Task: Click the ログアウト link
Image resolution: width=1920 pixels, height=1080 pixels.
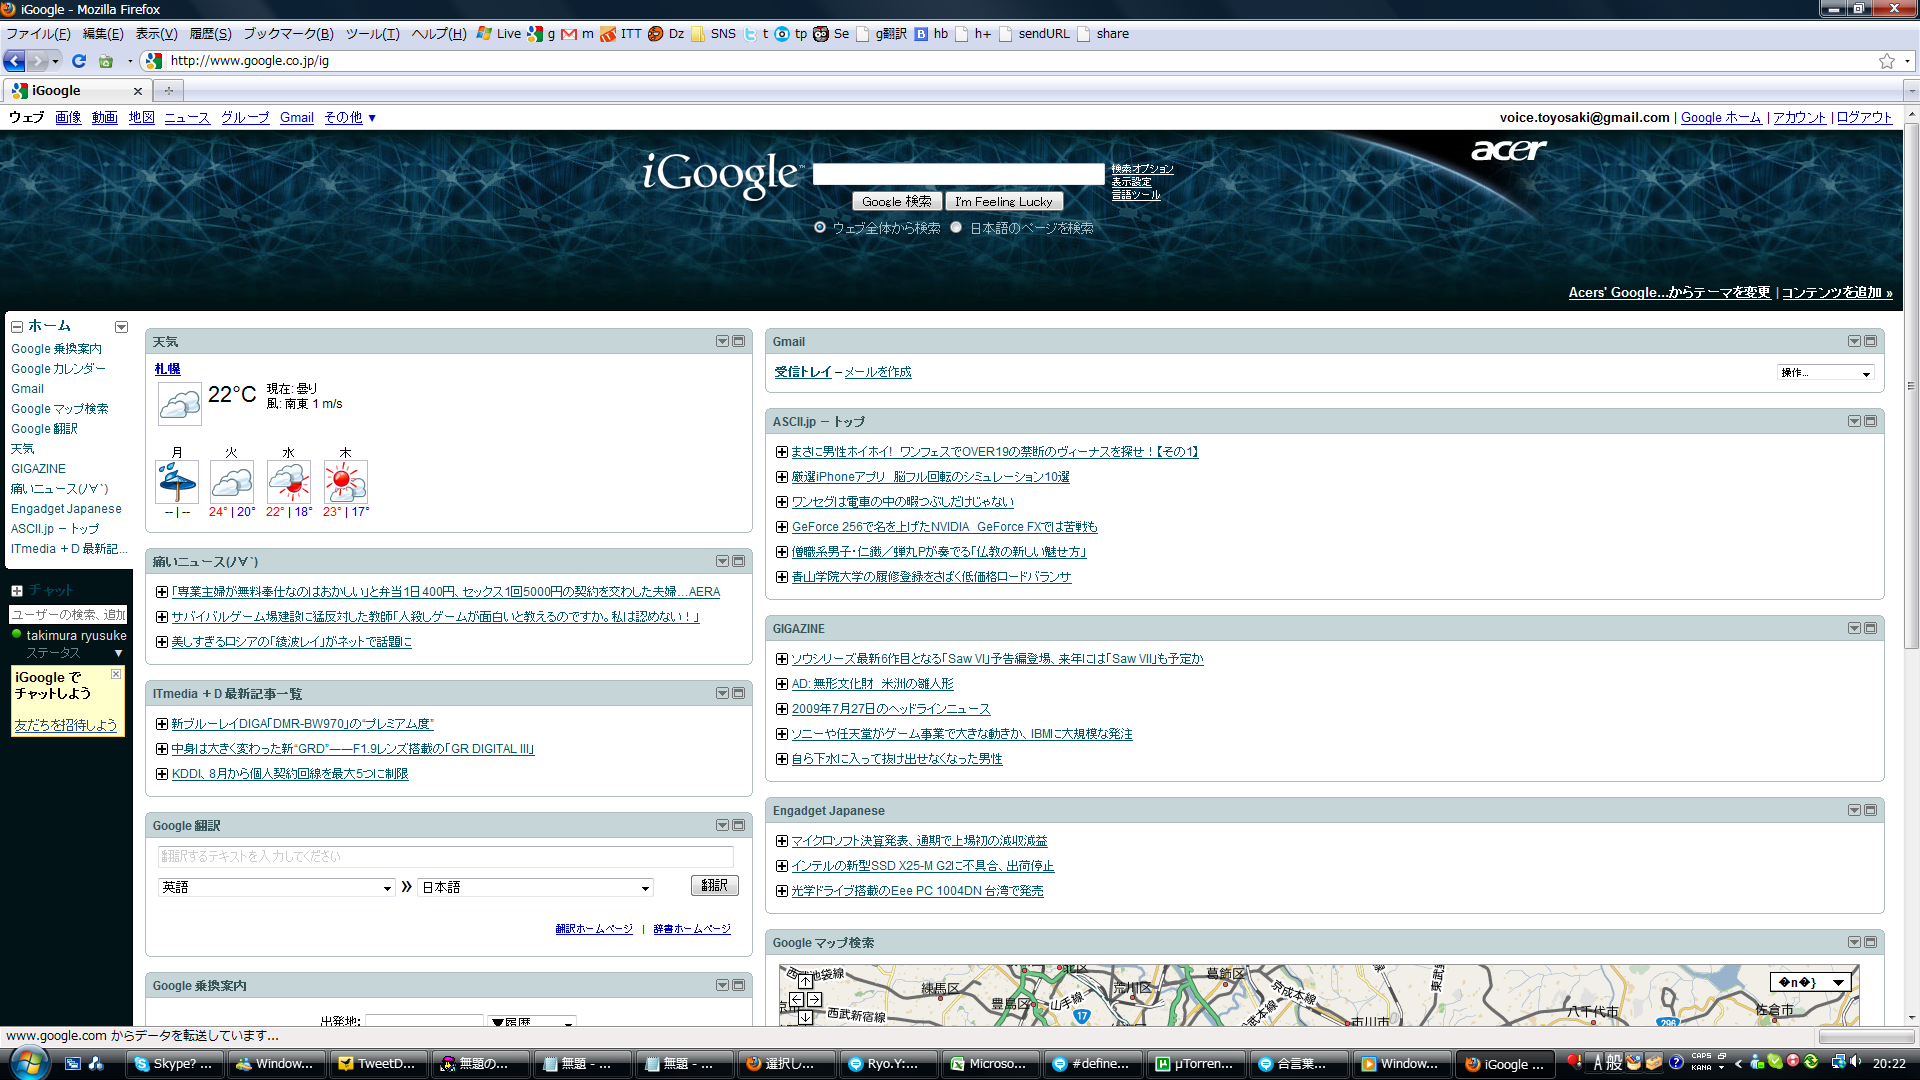Action: pos(1864,117)
